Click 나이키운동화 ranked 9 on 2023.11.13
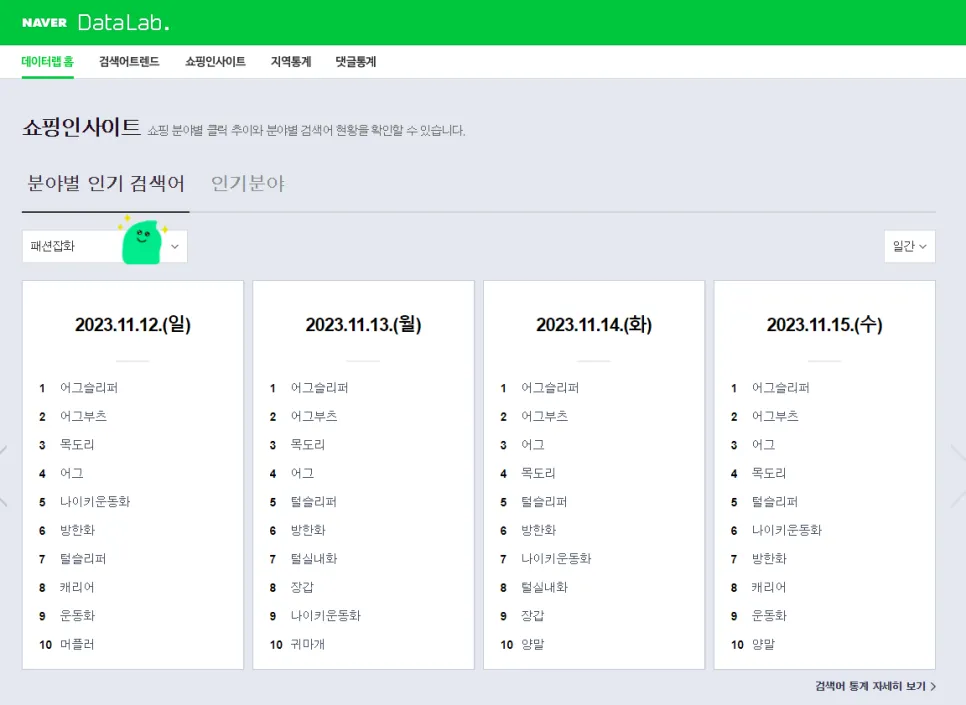966x705 pixels. pos(326,616)
